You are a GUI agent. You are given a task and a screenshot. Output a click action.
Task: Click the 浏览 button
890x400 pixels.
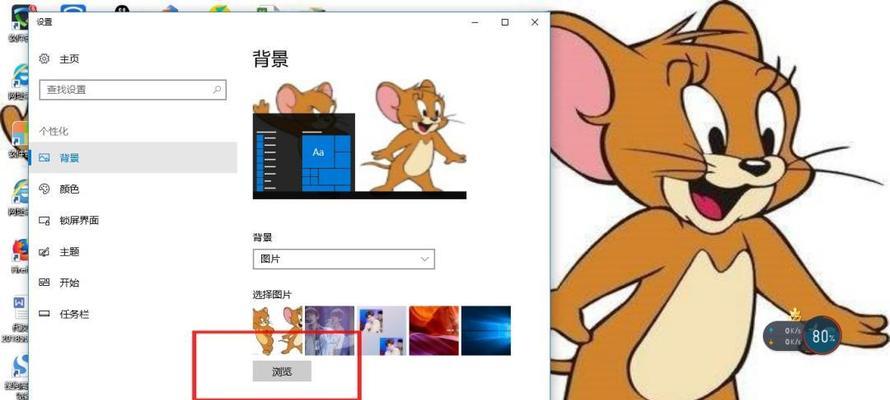[x=282, y=372]
